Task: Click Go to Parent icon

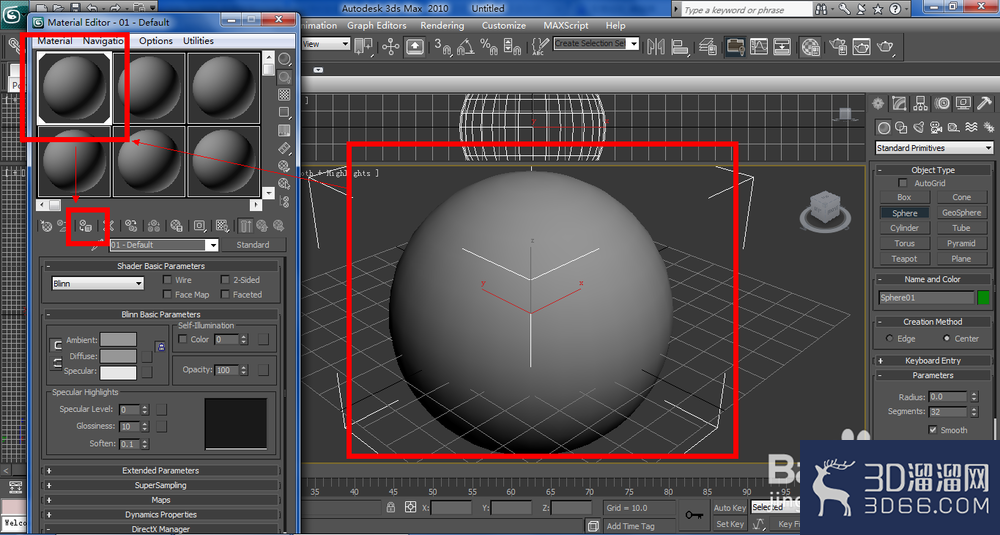Action: tap(262, 226)
